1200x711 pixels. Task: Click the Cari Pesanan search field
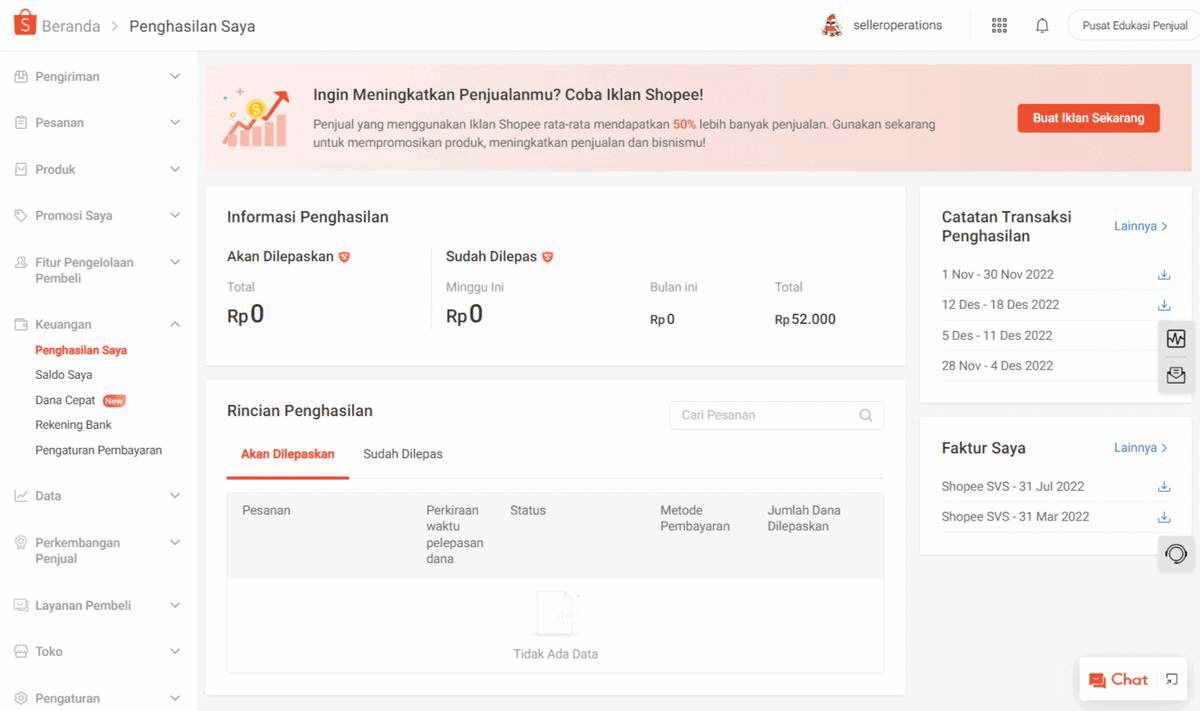765,415
